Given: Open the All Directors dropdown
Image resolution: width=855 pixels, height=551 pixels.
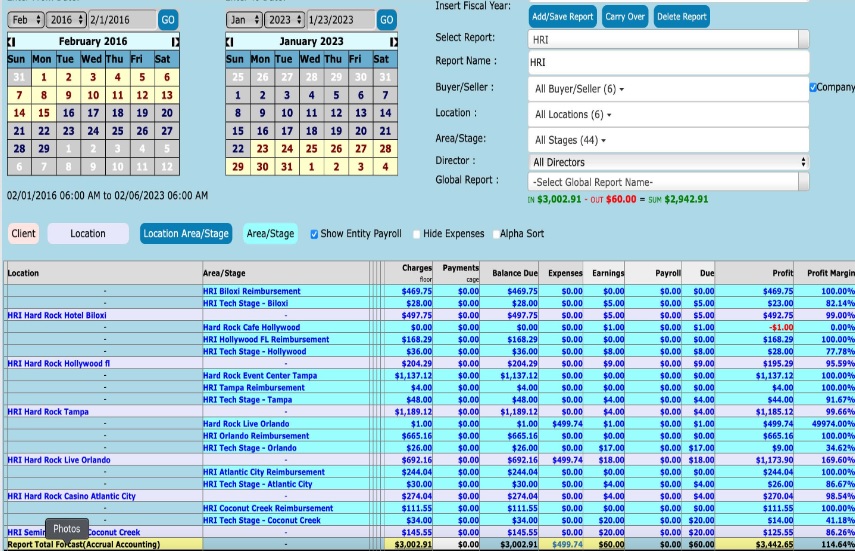Looking at the screenshot, I should pos(668,162).
